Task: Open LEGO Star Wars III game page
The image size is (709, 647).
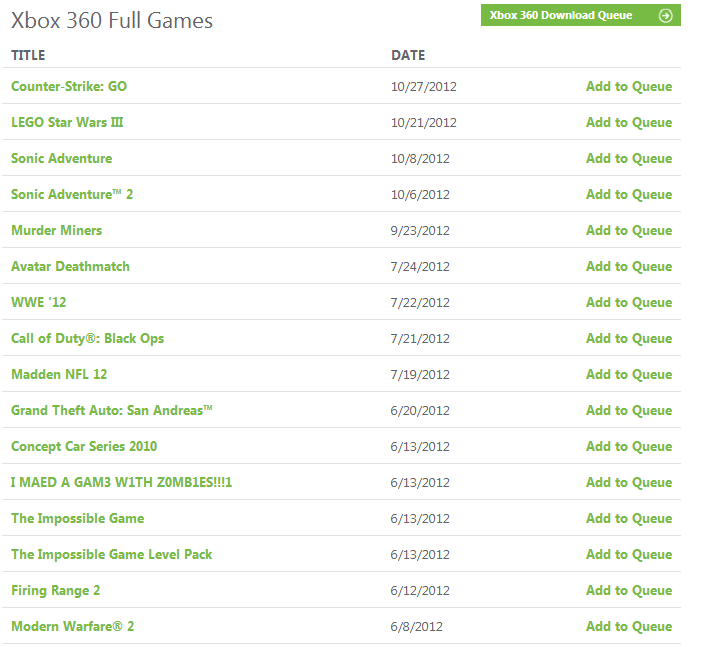Action: click(67, 123)
